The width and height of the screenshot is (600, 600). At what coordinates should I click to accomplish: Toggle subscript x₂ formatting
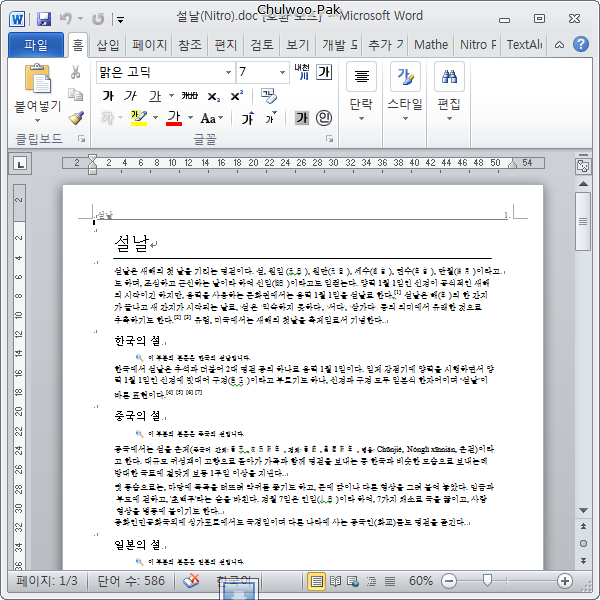[x=214, y=96]
